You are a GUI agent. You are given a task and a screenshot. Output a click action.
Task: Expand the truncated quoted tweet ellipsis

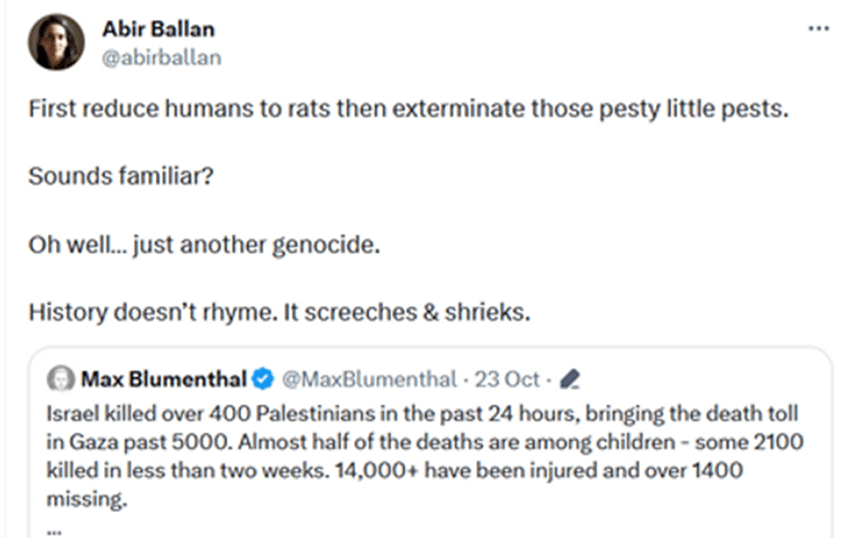point(54,530)
